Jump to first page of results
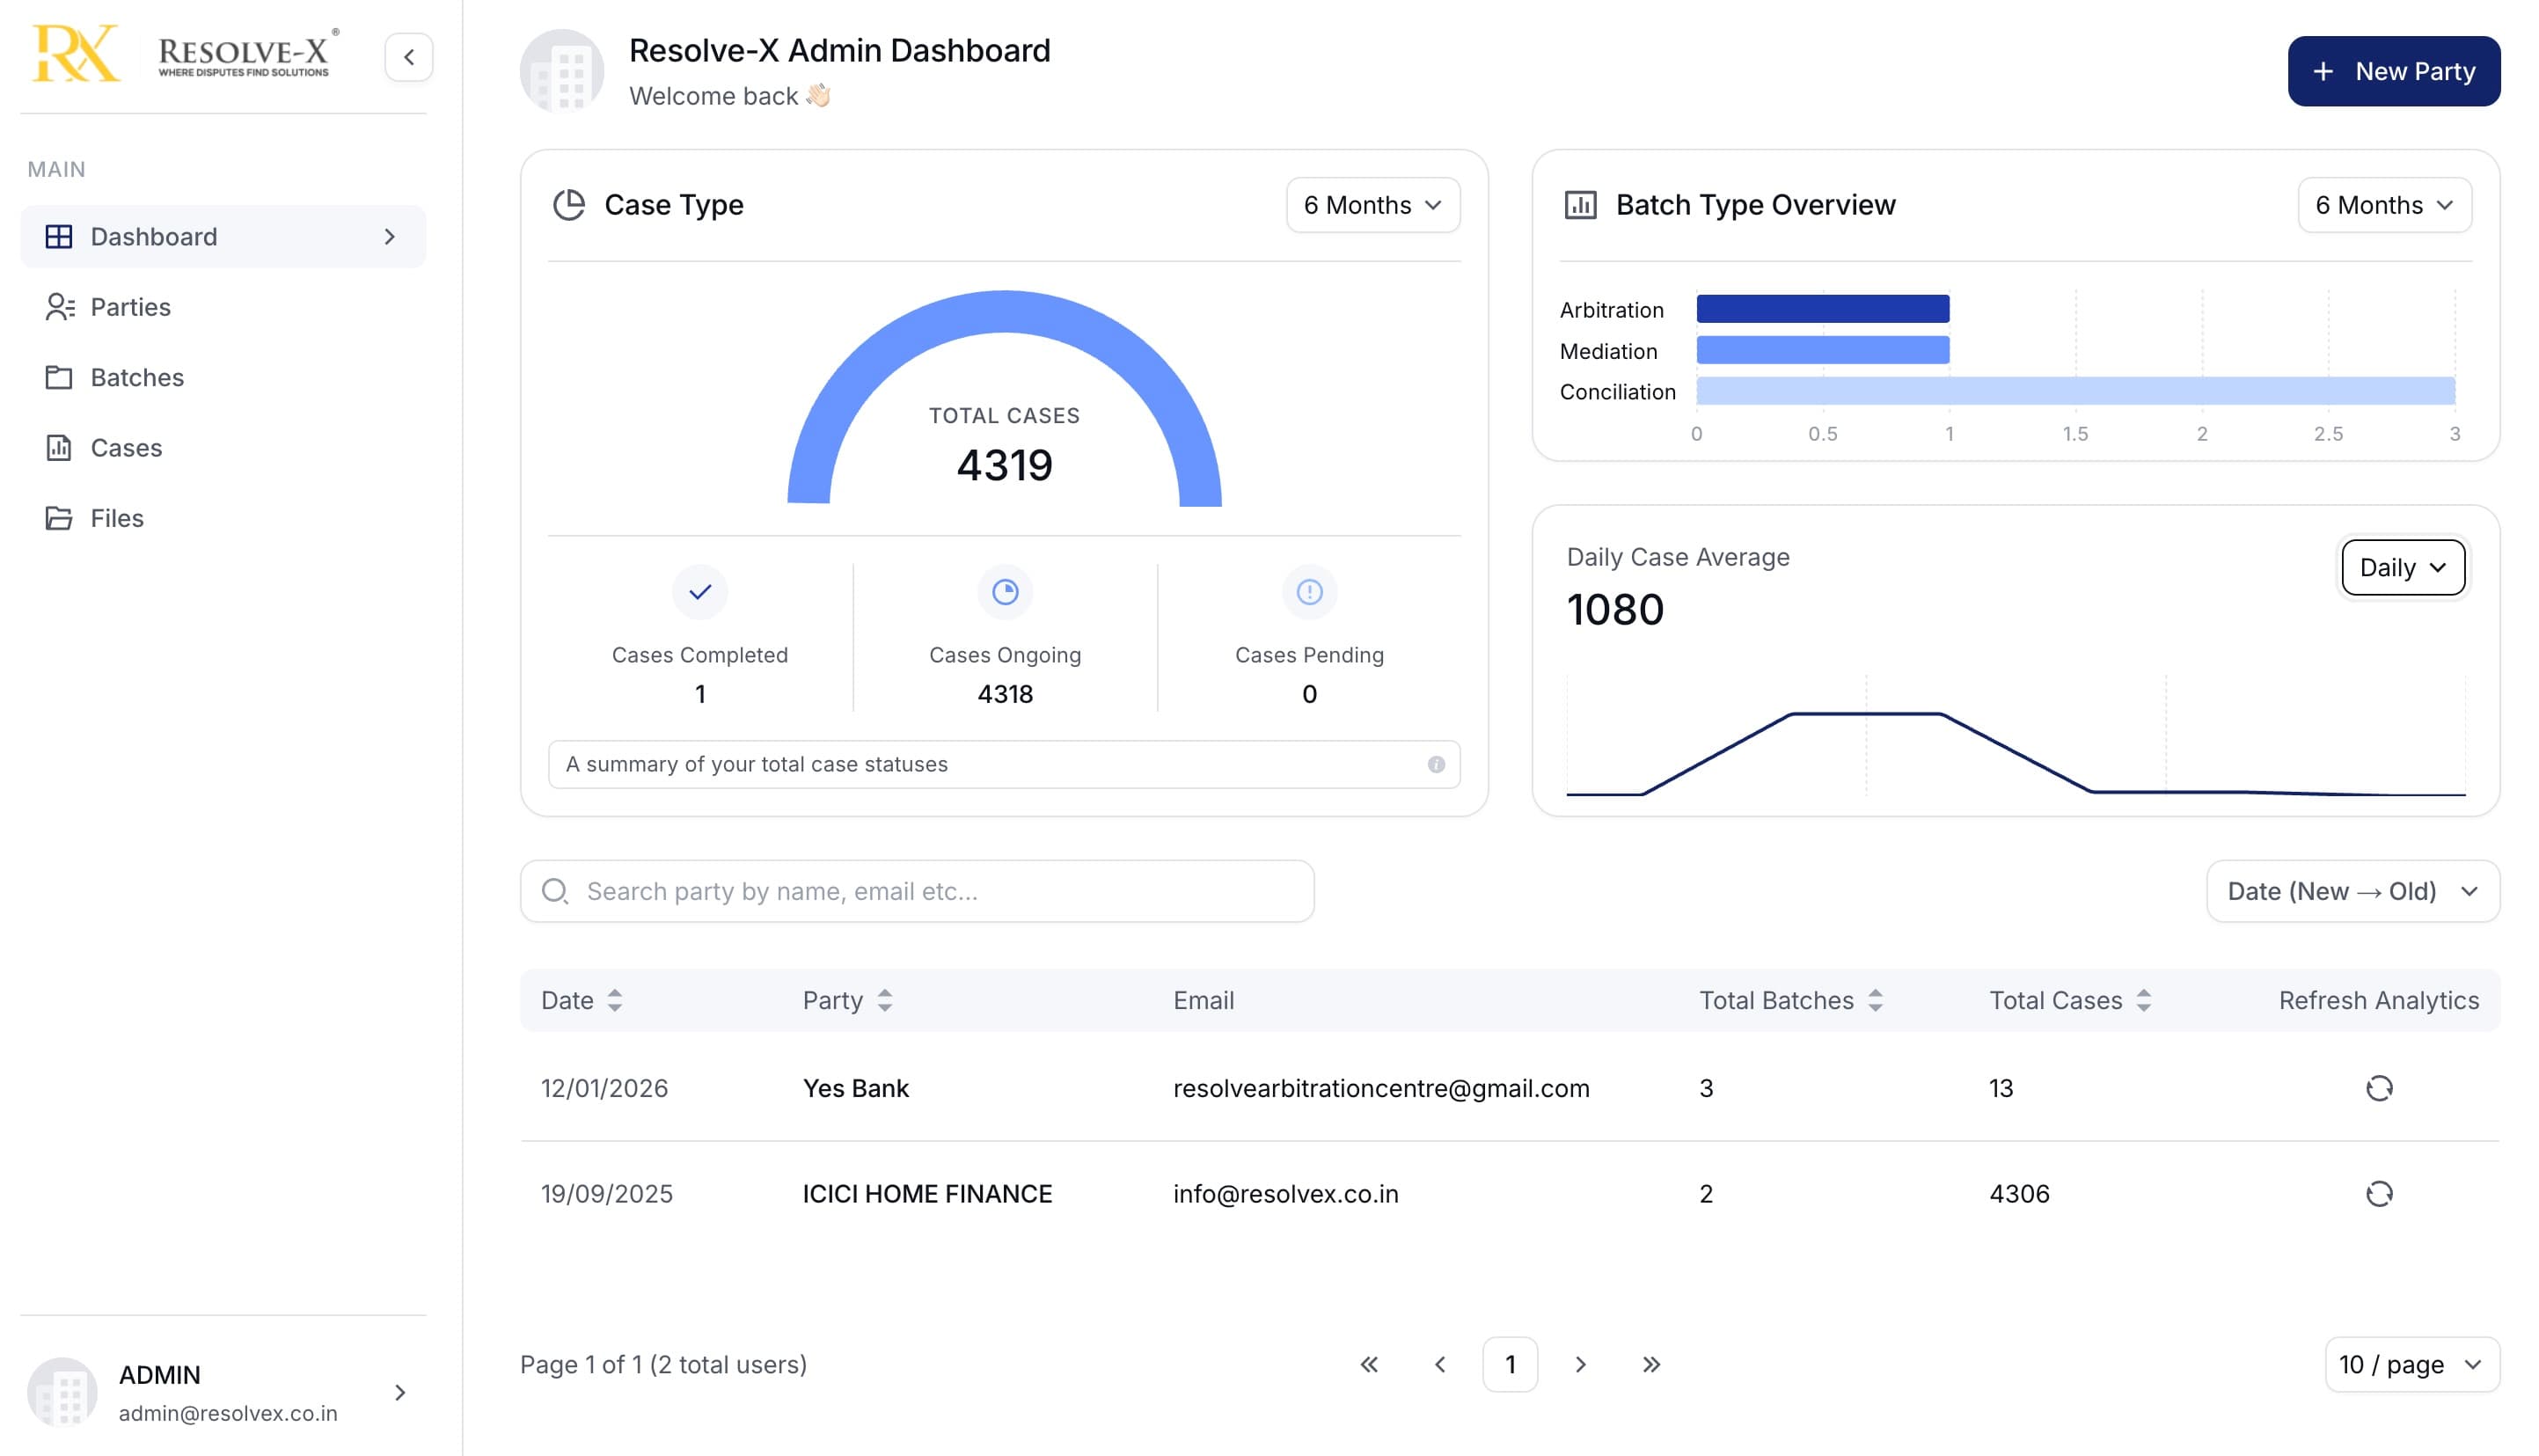The image size is (2539, 1456). pyautogui.click(x=1369, y=1365)
